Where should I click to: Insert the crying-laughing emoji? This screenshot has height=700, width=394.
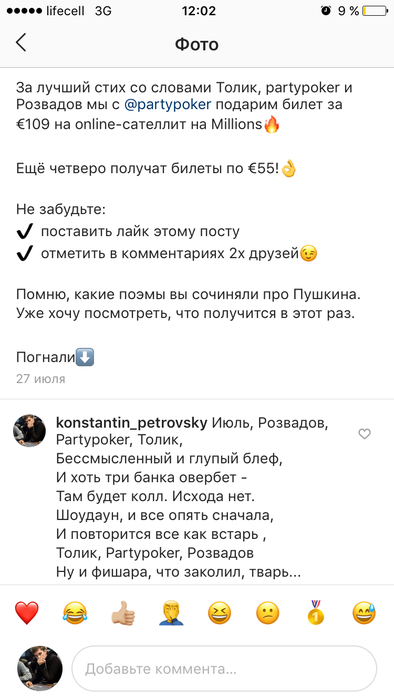[x=75, y=612]
